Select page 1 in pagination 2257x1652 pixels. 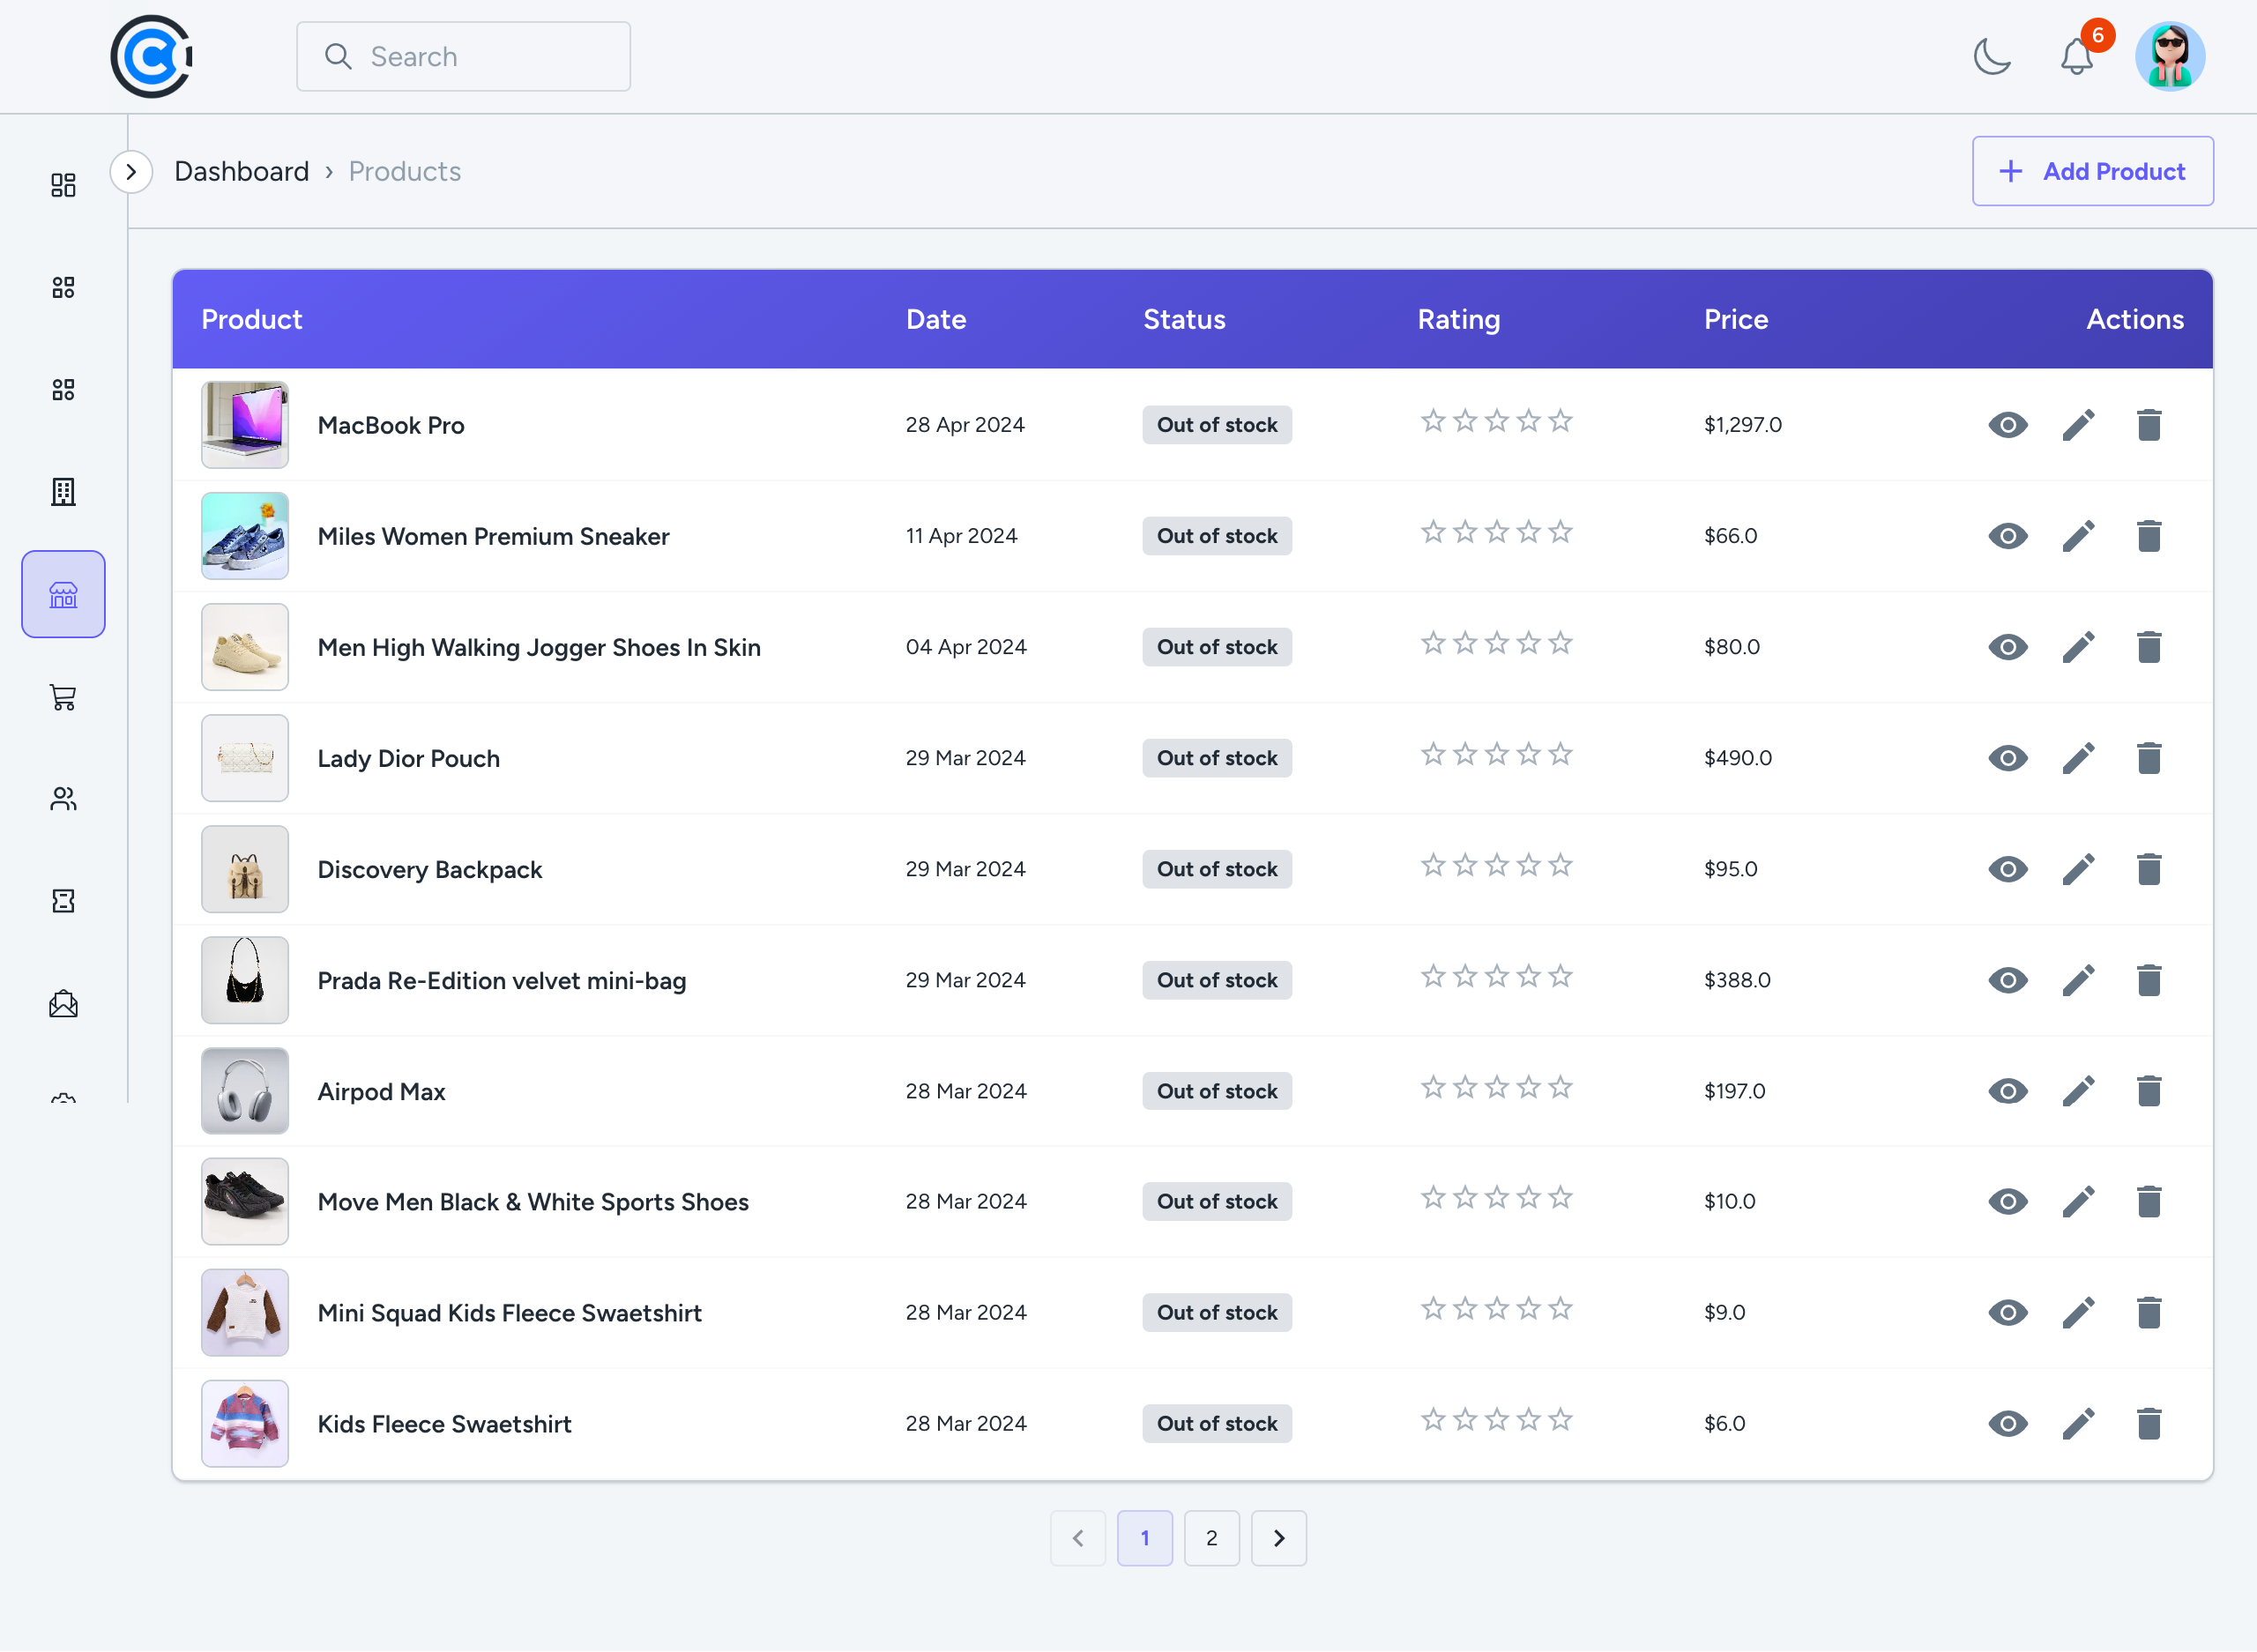click(1144, 1538)
